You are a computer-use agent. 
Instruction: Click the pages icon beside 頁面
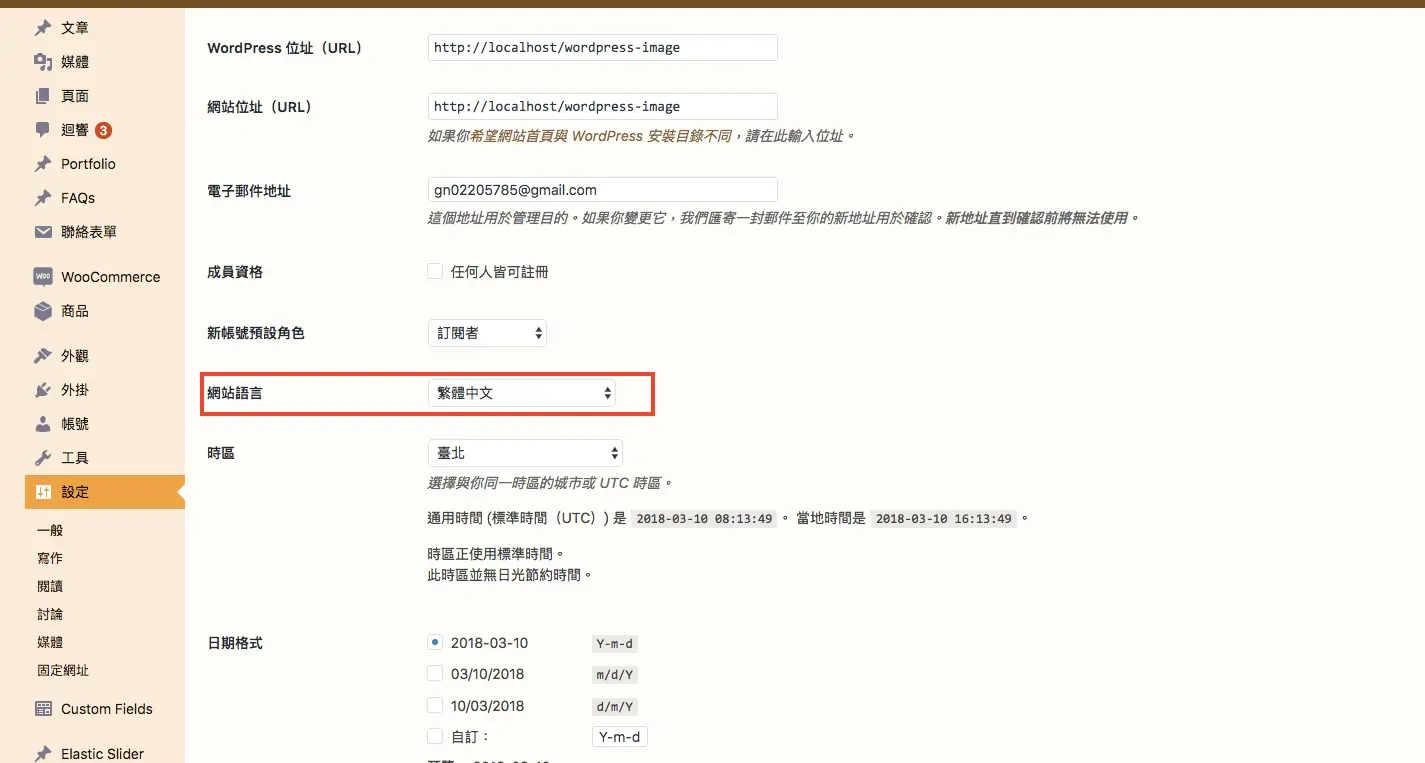pos(43,96)
